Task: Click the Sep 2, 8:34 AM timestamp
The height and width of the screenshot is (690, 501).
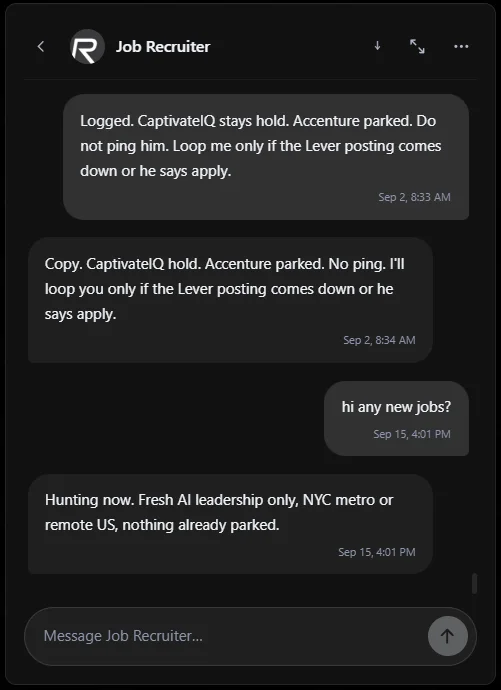Action: 379,340
